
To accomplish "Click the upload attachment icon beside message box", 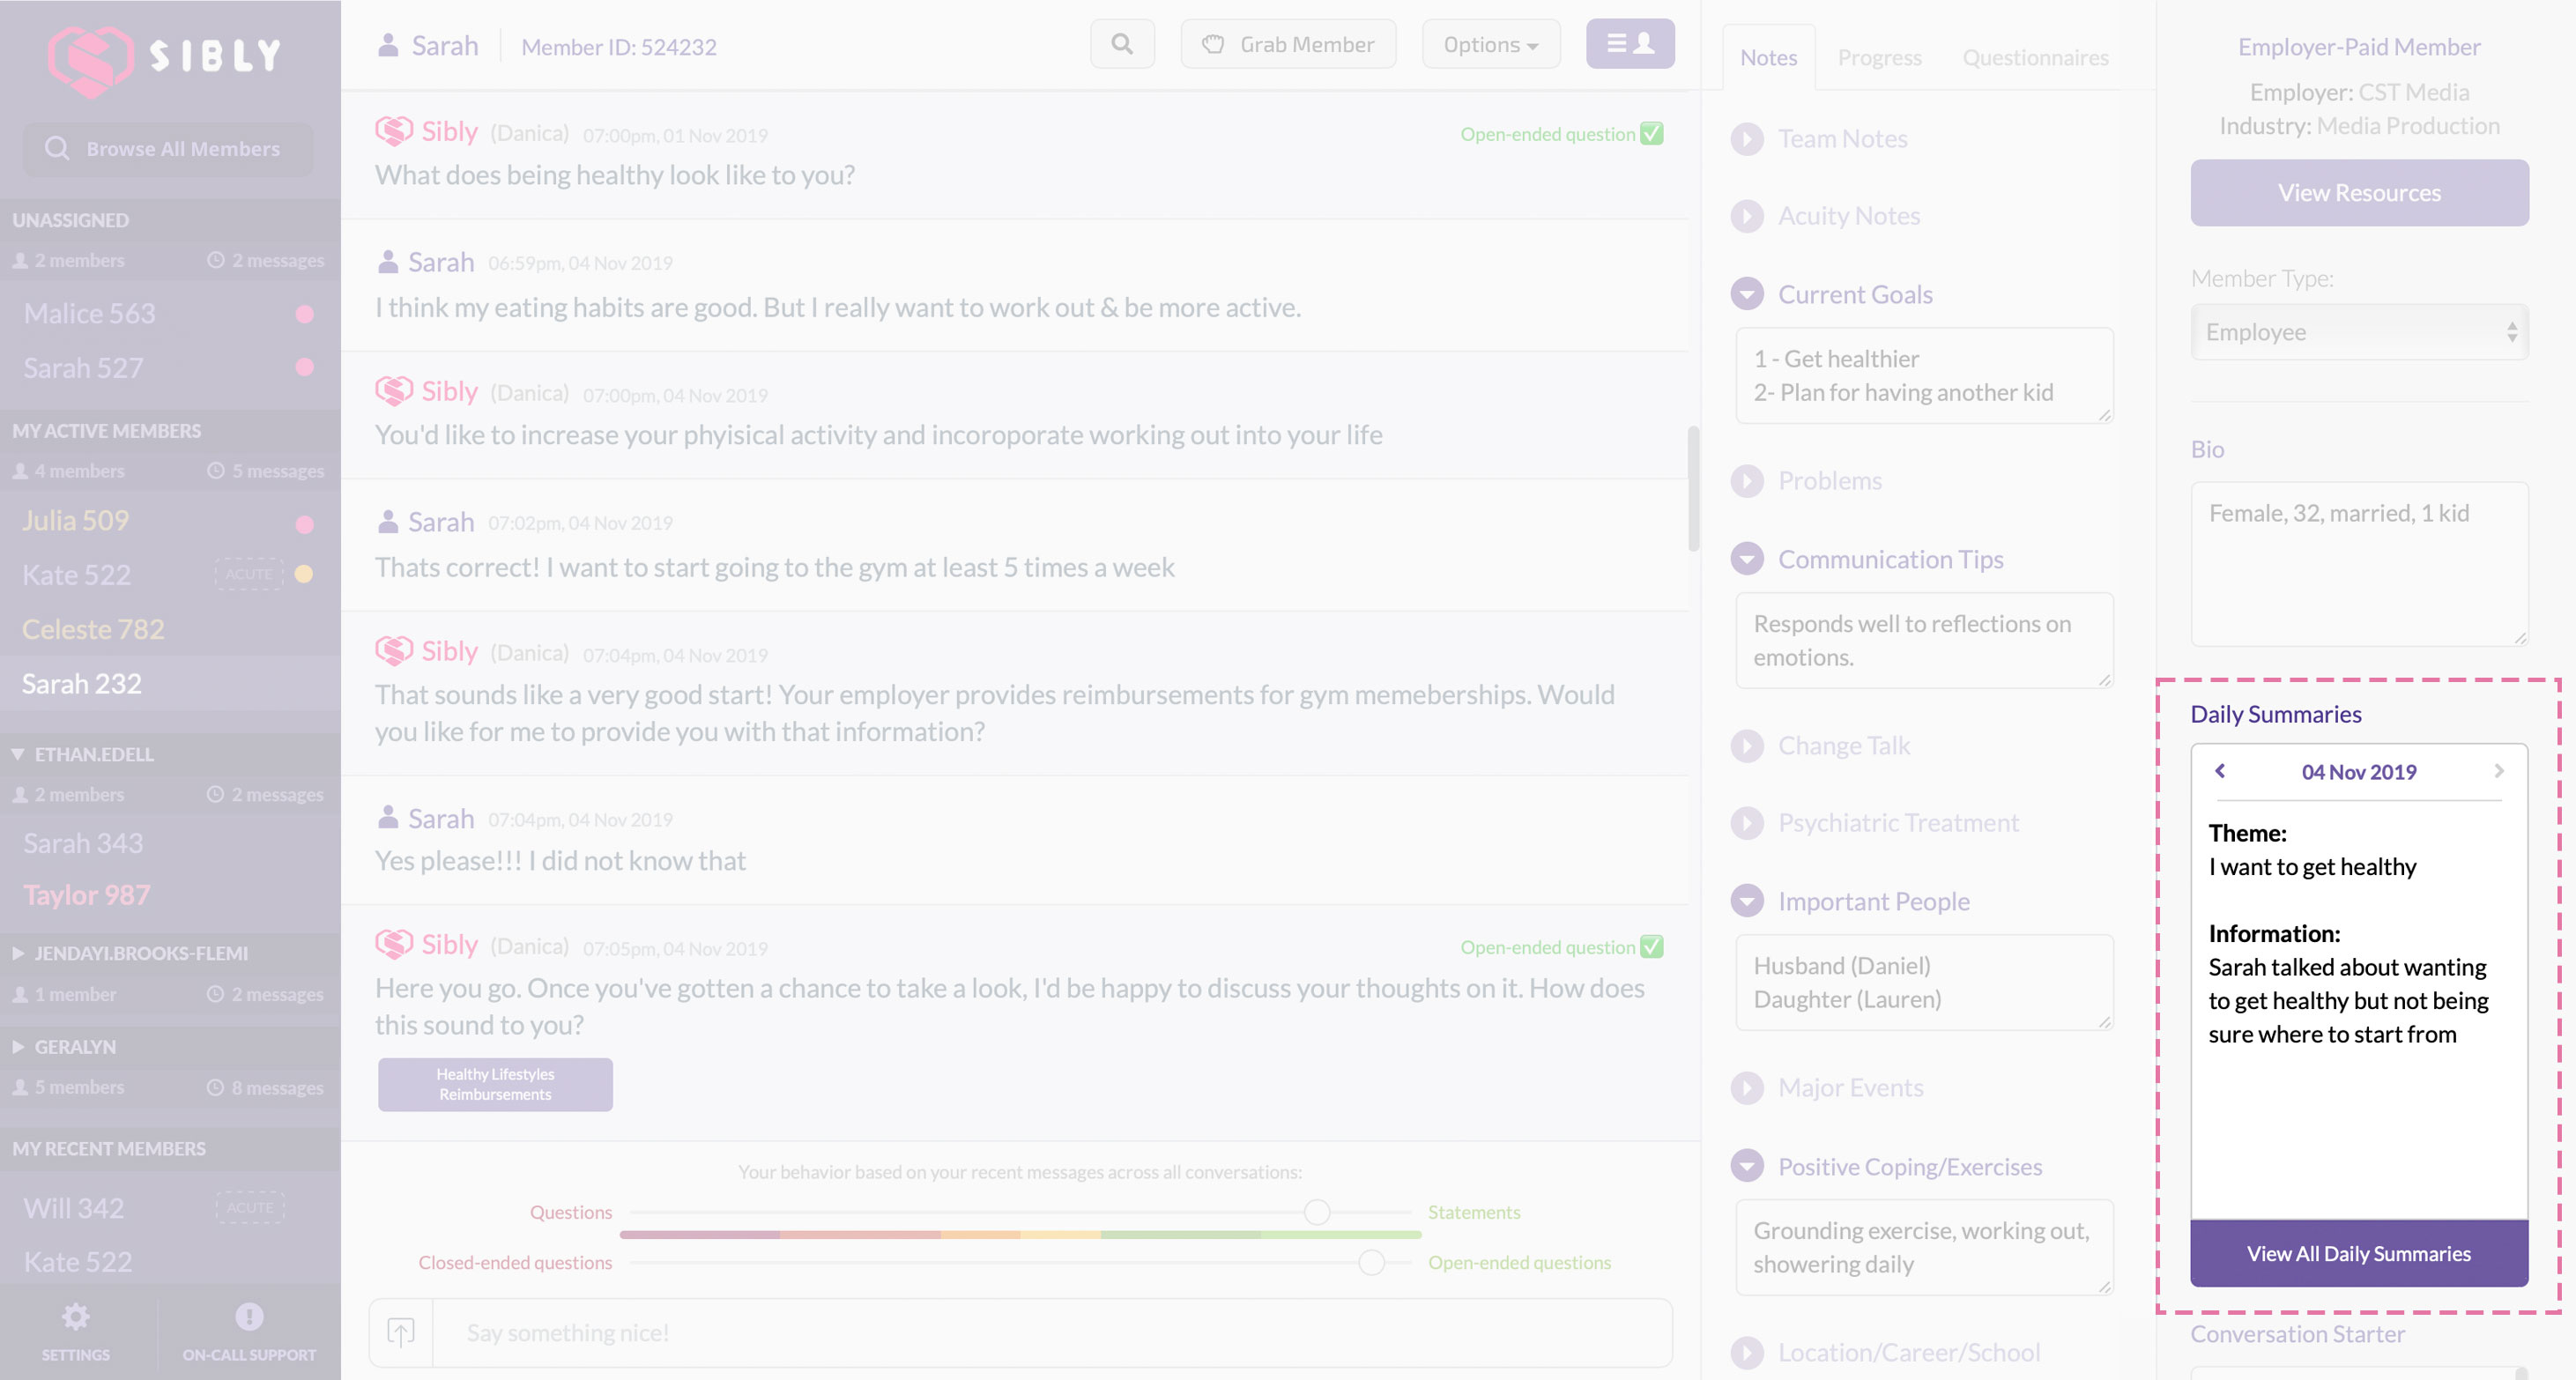I will 401,1332.
